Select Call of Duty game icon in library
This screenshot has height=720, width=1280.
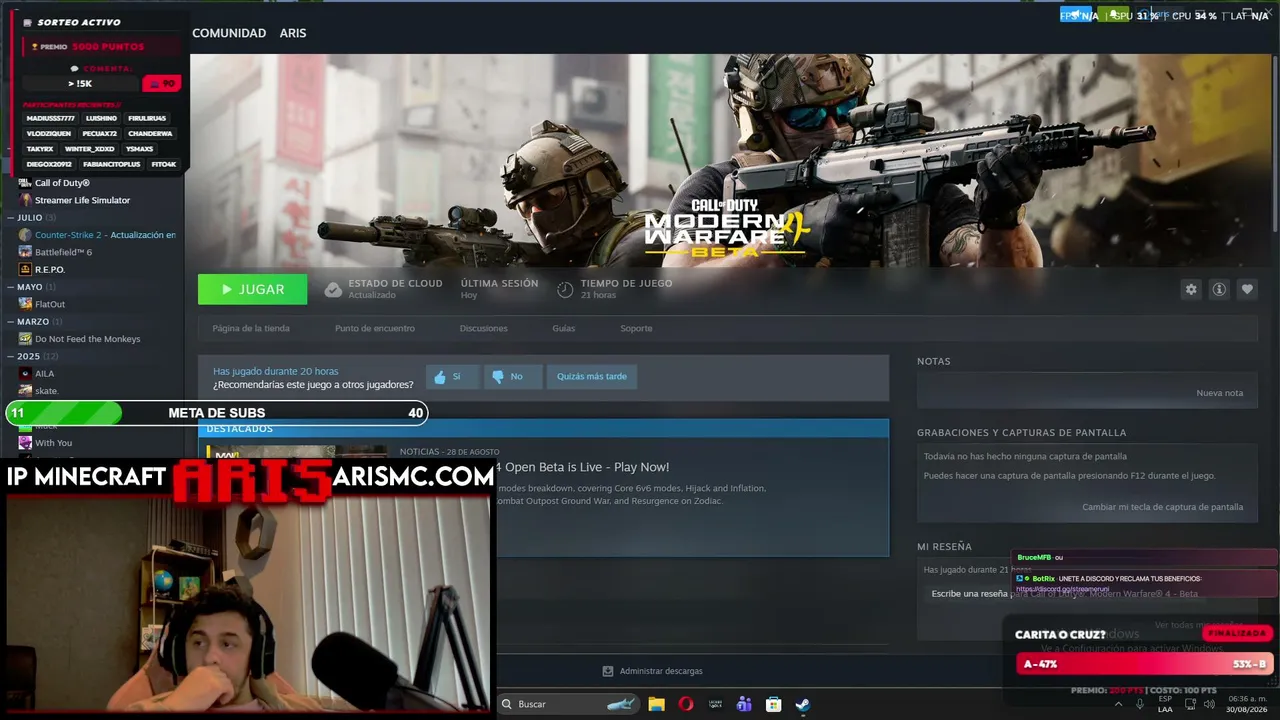pos(25,183)
